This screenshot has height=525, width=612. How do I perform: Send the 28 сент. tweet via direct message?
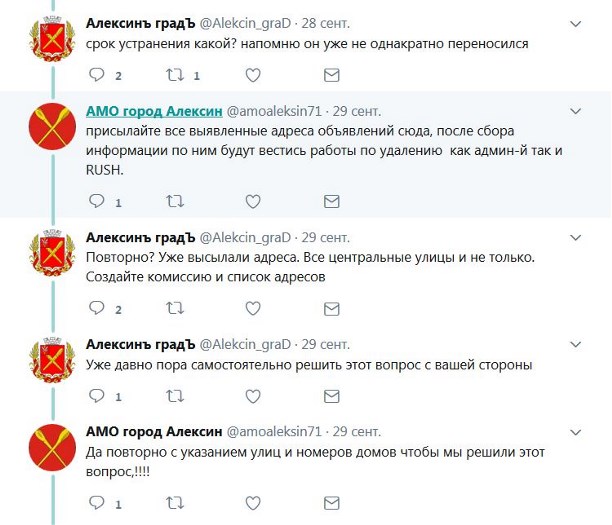[x=331, y=75]
